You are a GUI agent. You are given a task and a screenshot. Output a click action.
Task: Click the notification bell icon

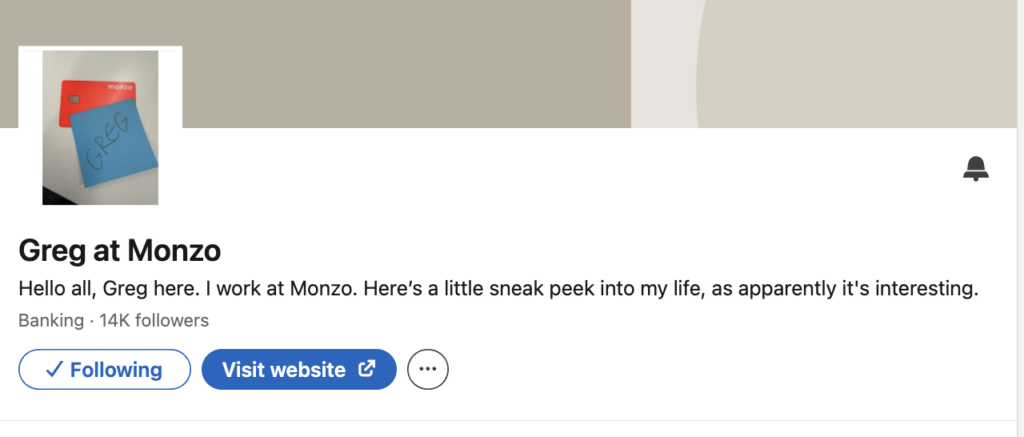976,169
